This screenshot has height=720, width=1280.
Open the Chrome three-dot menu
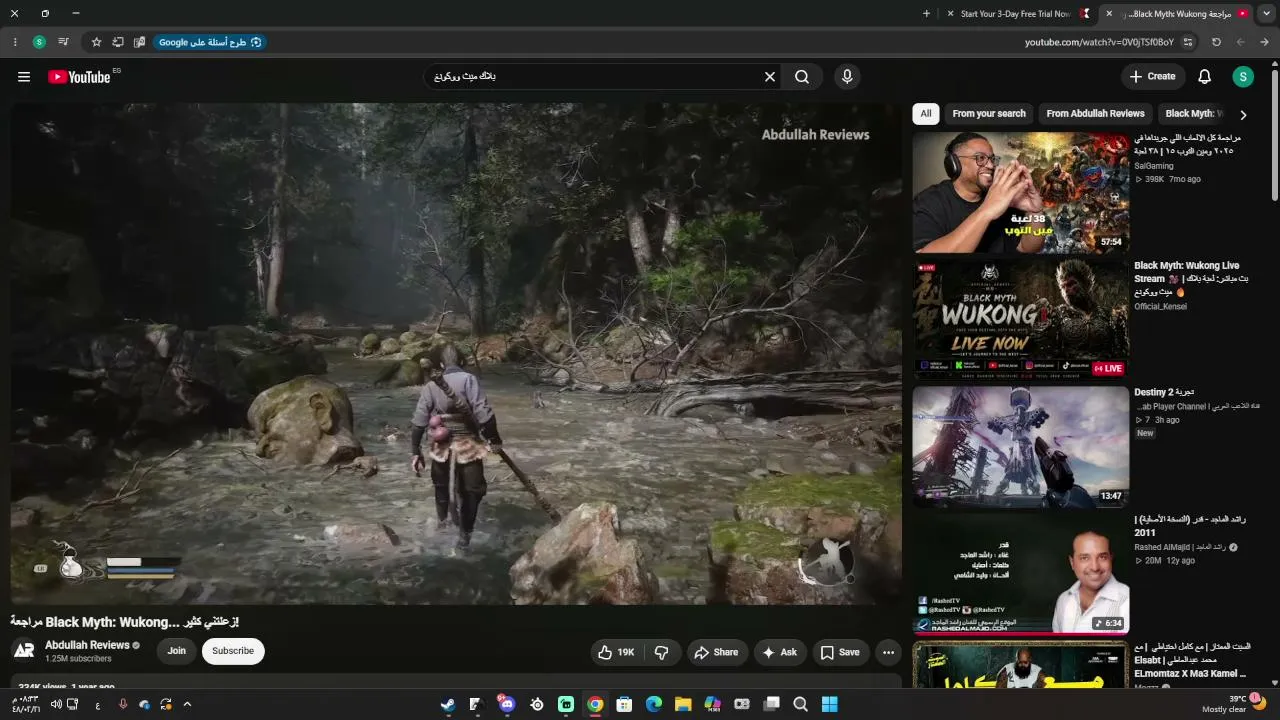(x=15, y=42)
